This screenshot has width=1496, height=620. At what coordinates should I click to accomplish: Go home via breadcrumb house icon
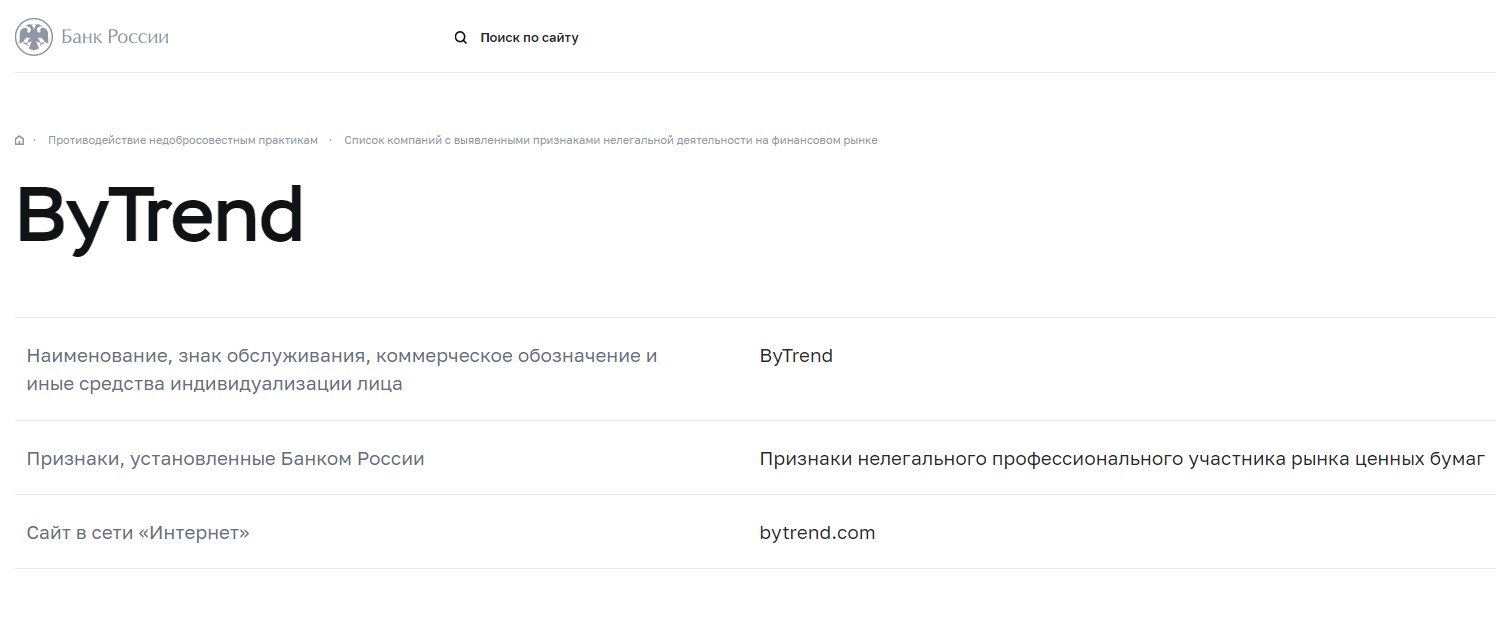click(x=20, y=141)
